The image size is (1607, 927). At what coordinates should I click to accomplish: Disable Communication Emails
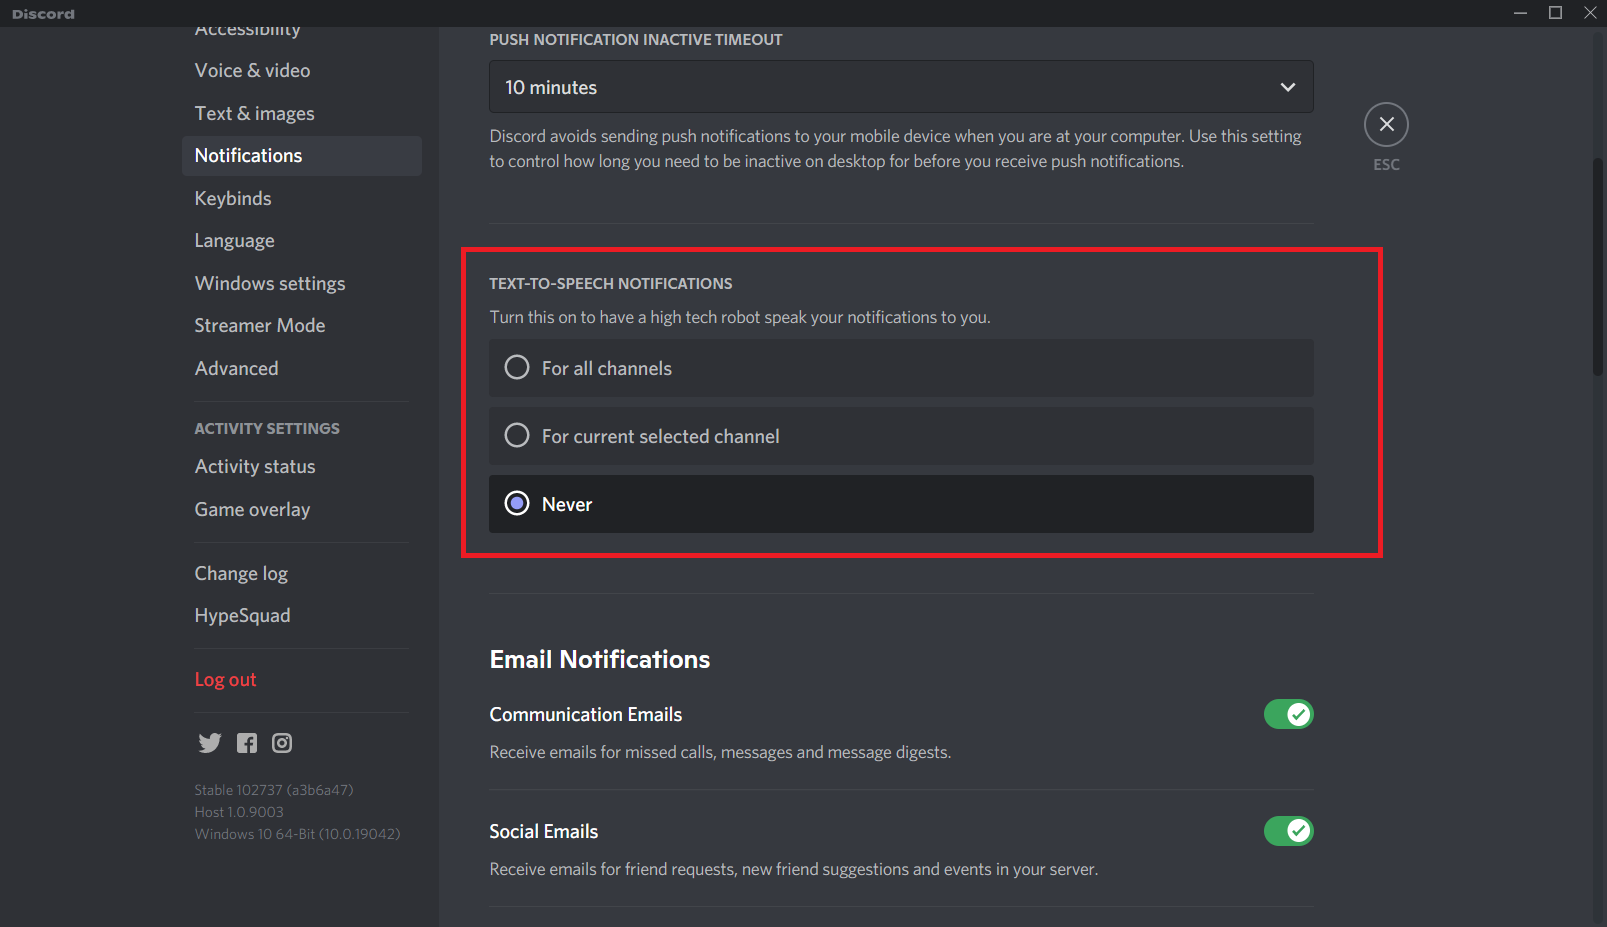tap(1288, 714)
